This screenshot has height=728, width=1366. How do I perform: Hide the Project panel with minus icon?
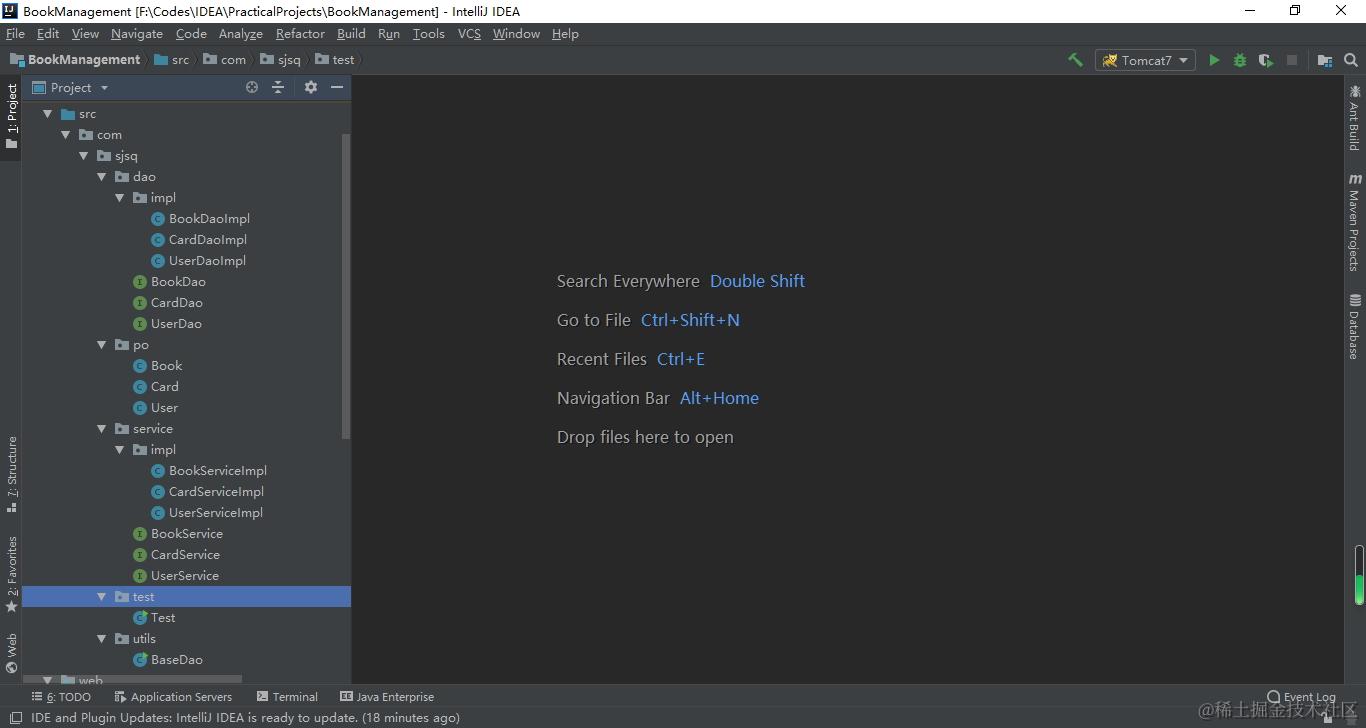pos(337,88)
